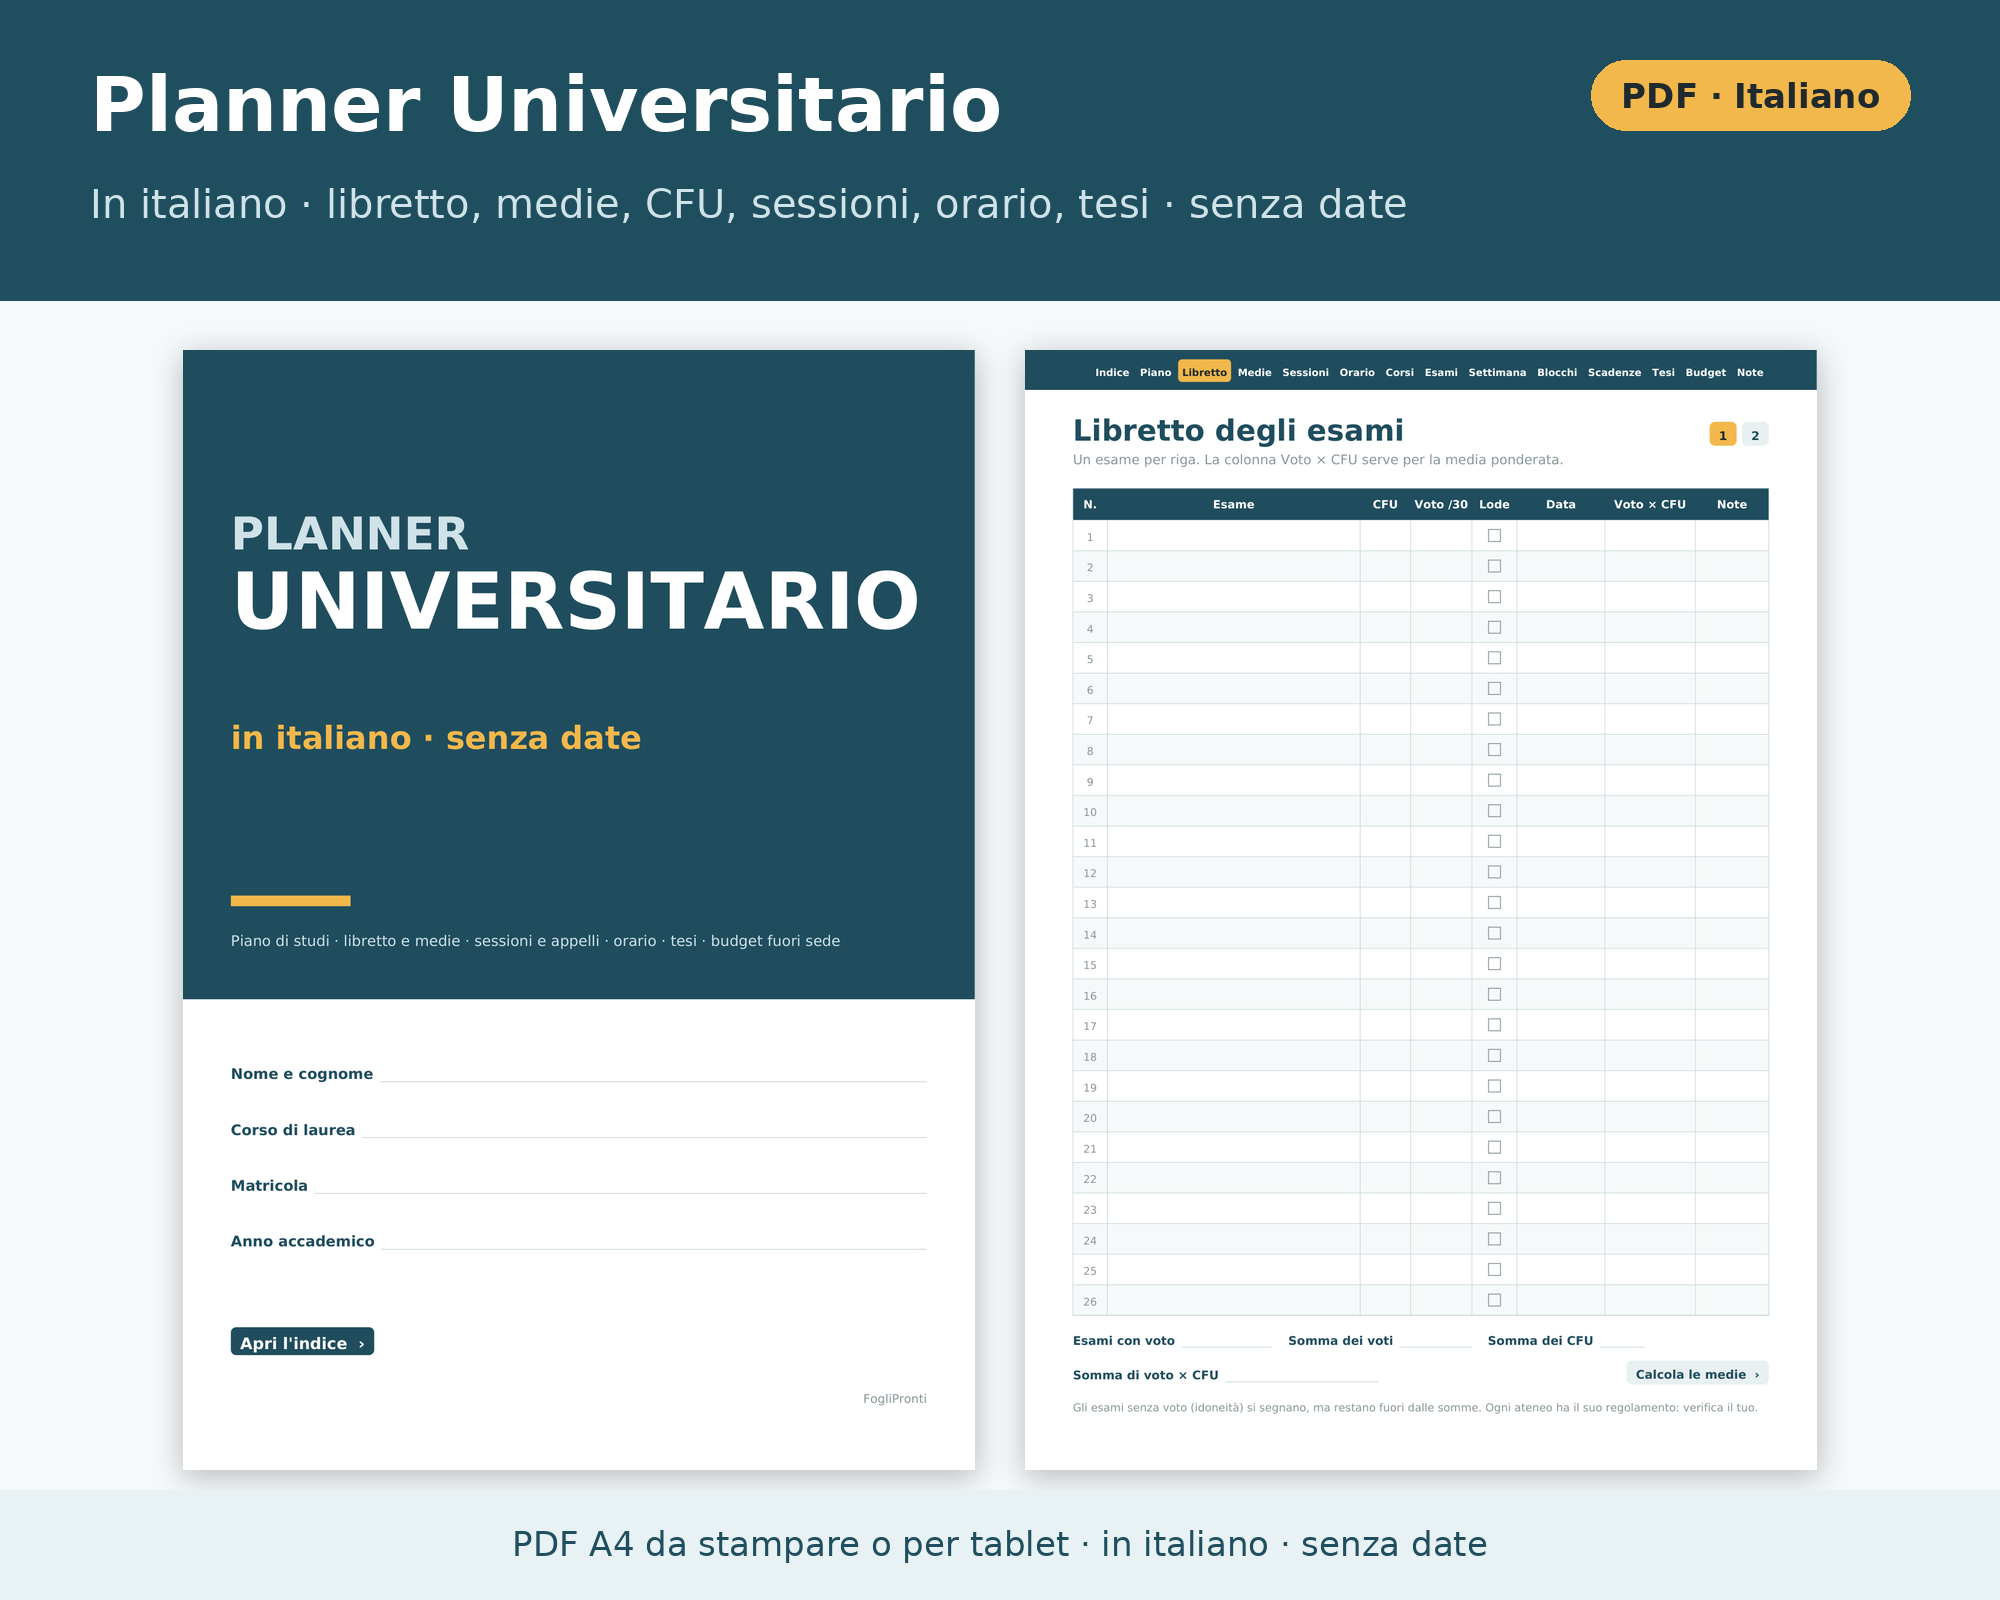Click the footer 'PDF A4 da stampare' text
The width and height of the screenshot is (2000, 1600).
coord(1000,1544)
